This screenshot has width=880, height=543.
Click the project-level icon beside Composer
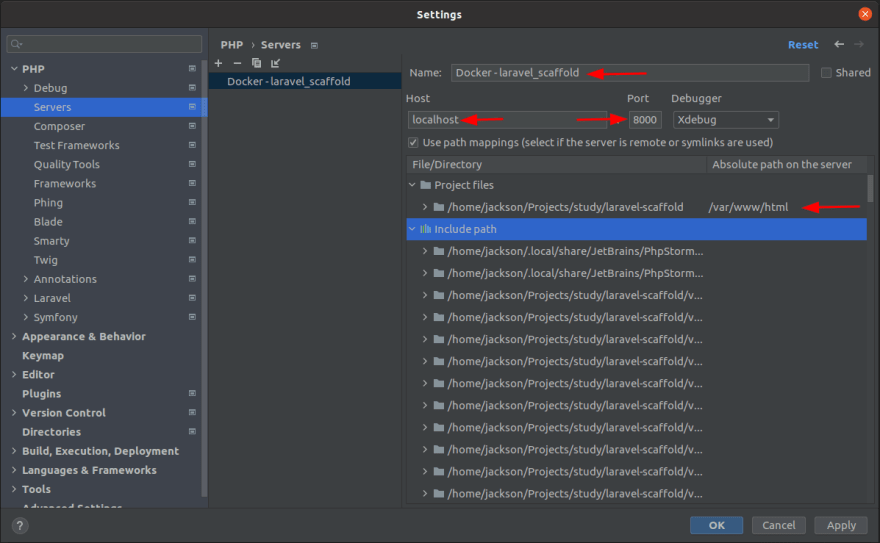coord(192,127)
